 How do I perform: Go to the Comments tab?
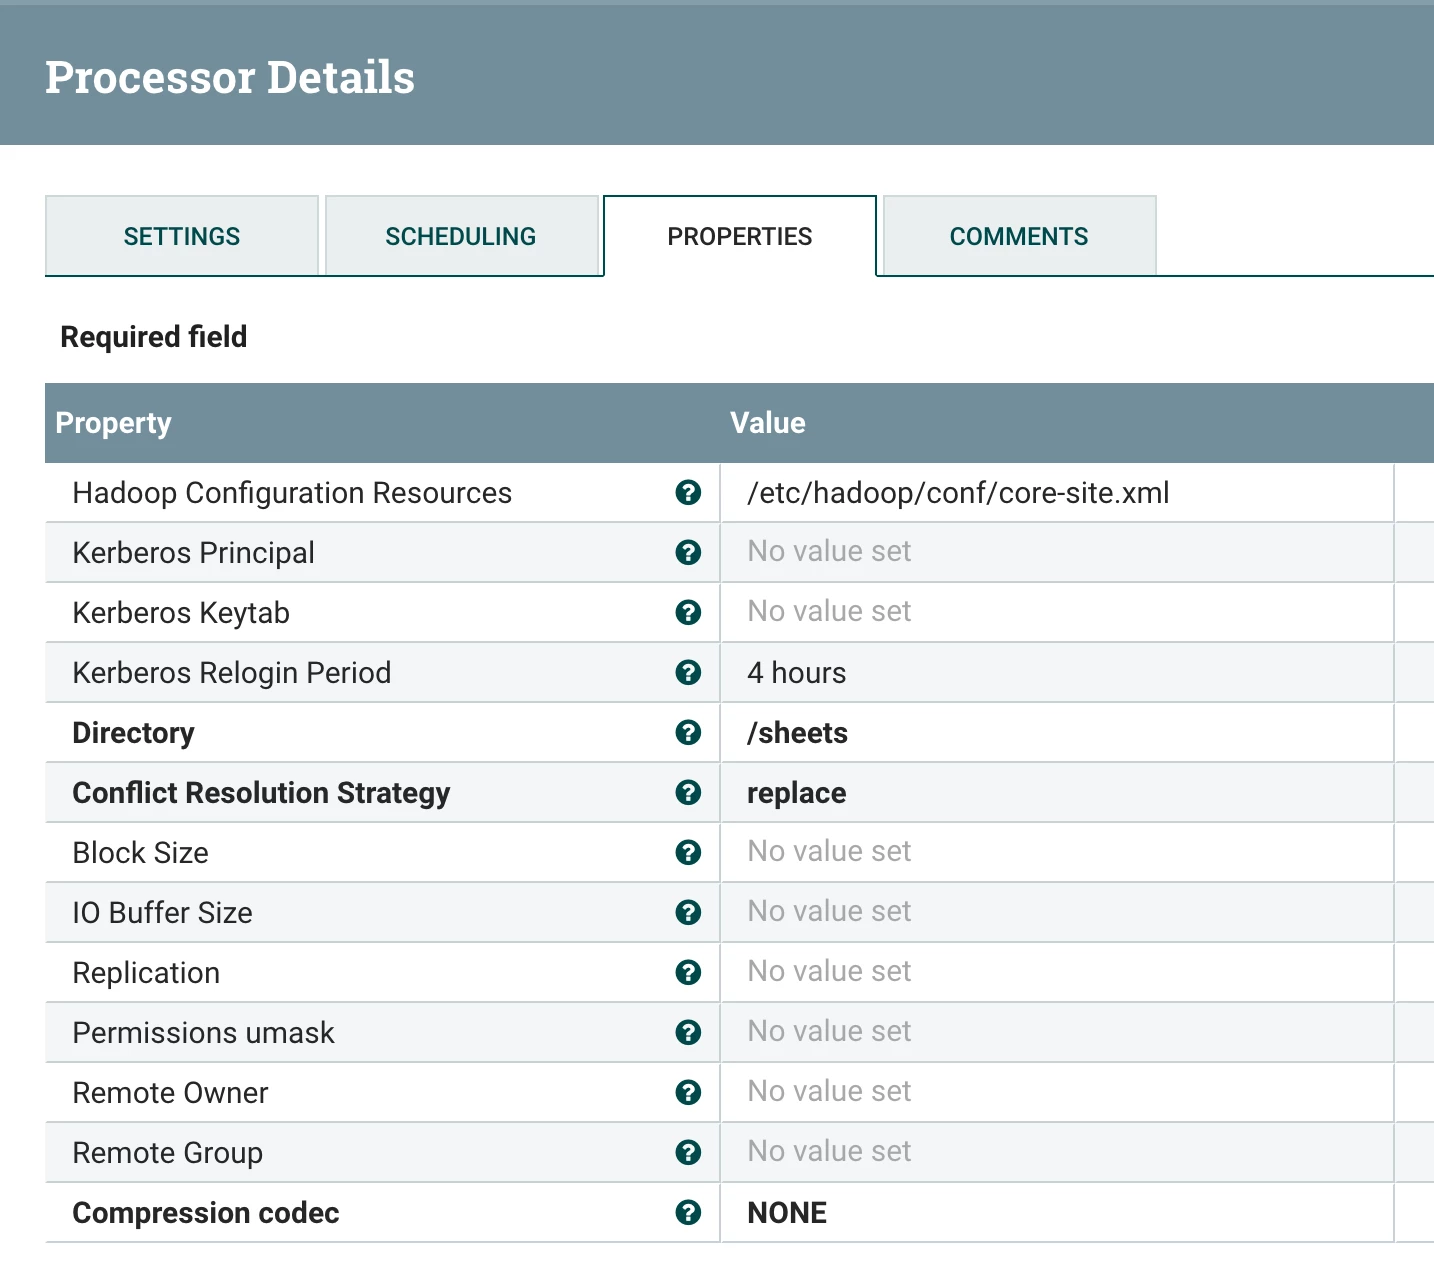[1019, 236]
